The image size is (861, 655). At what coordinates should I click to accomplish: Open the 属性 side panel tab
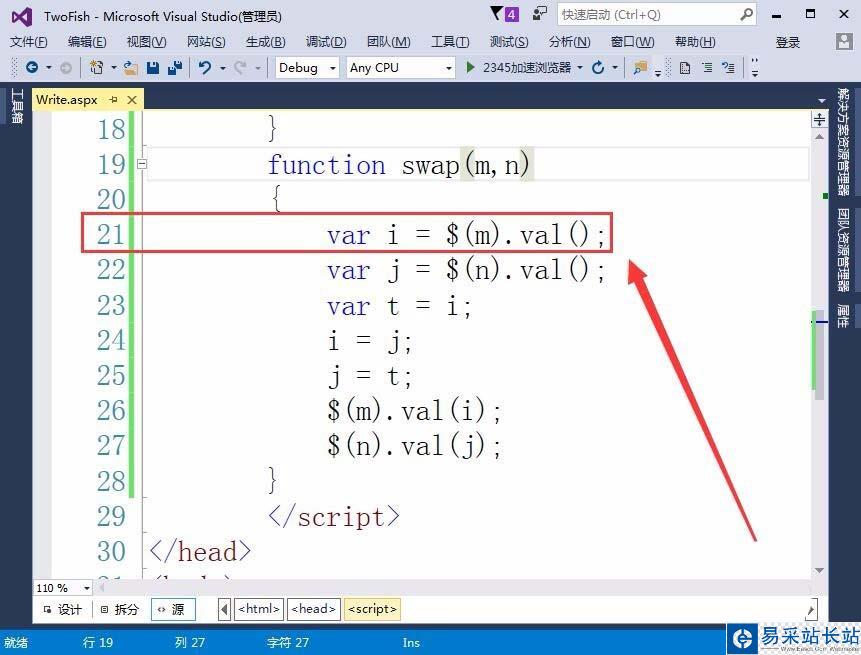pos(843,316)
